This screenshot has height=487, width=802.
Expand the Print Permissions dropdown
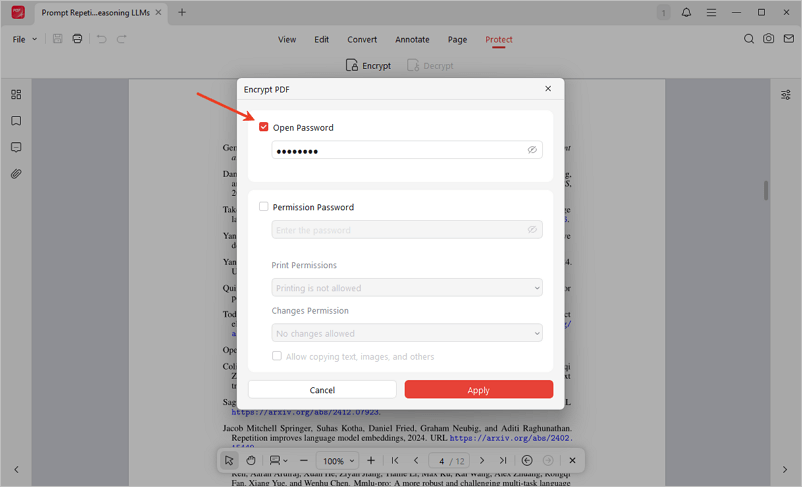(407, 287)
